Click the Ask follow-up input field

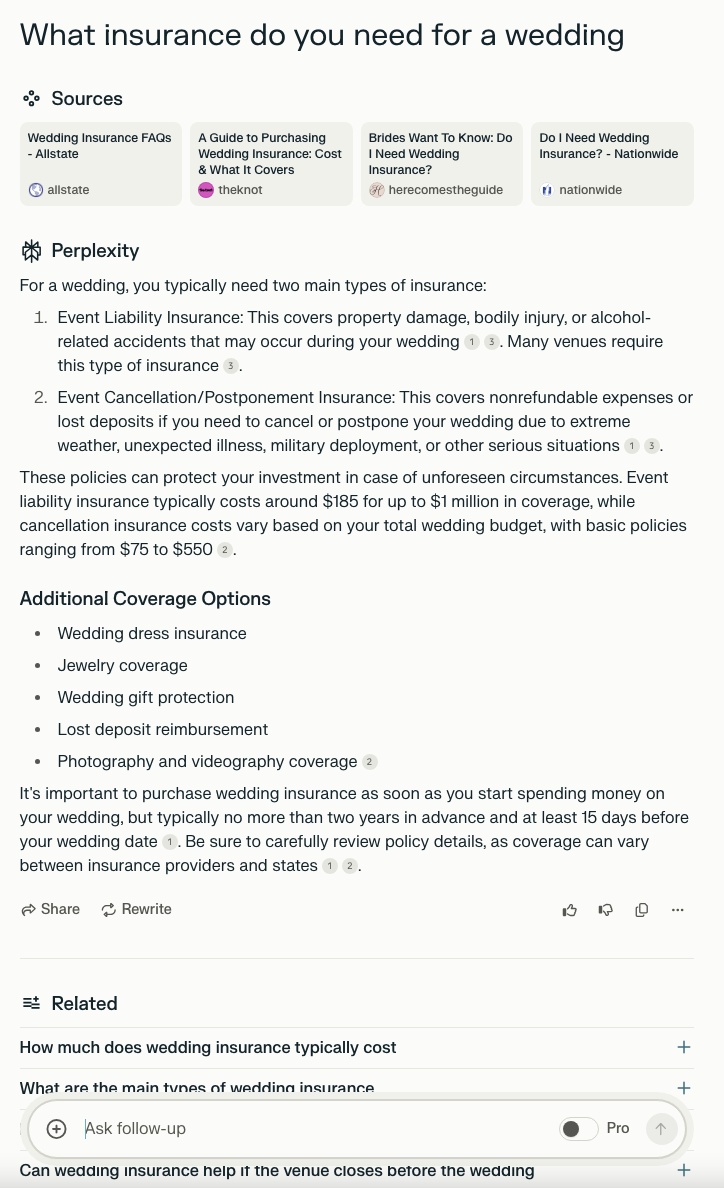[x=300, y=1128]
